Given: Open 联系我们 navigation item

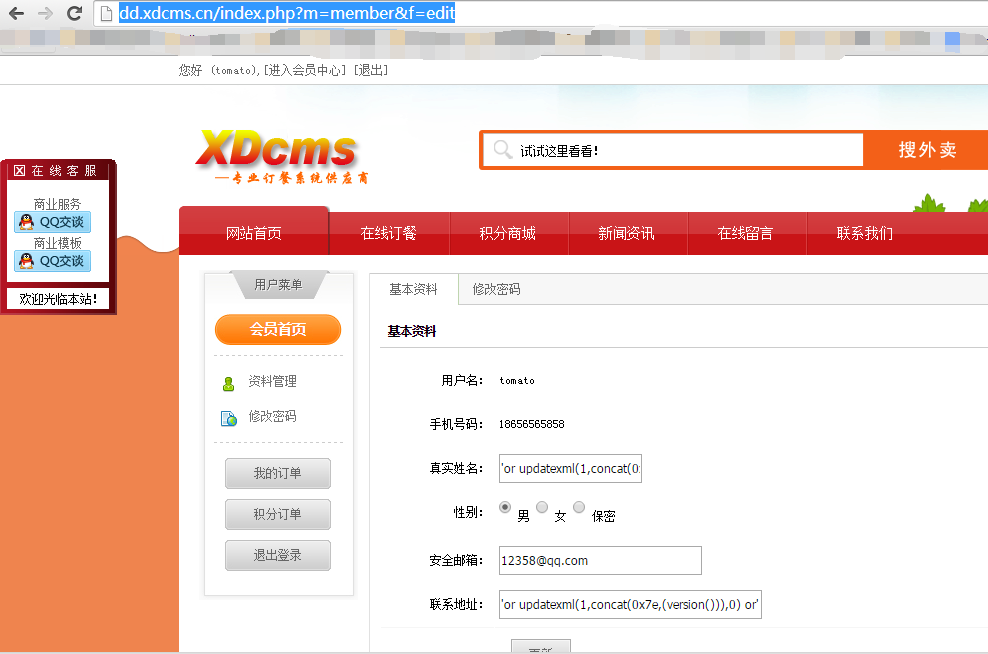Looking at the screenshot, I should pyautogui.click(x=864, y=233).
